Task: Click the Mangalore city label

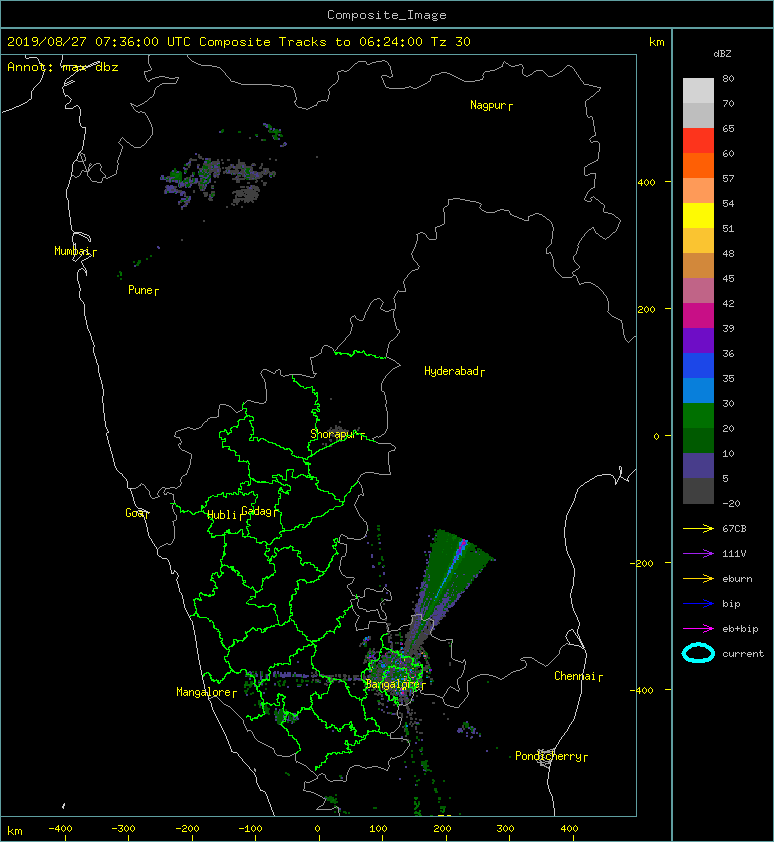Action: pos(204,692)
